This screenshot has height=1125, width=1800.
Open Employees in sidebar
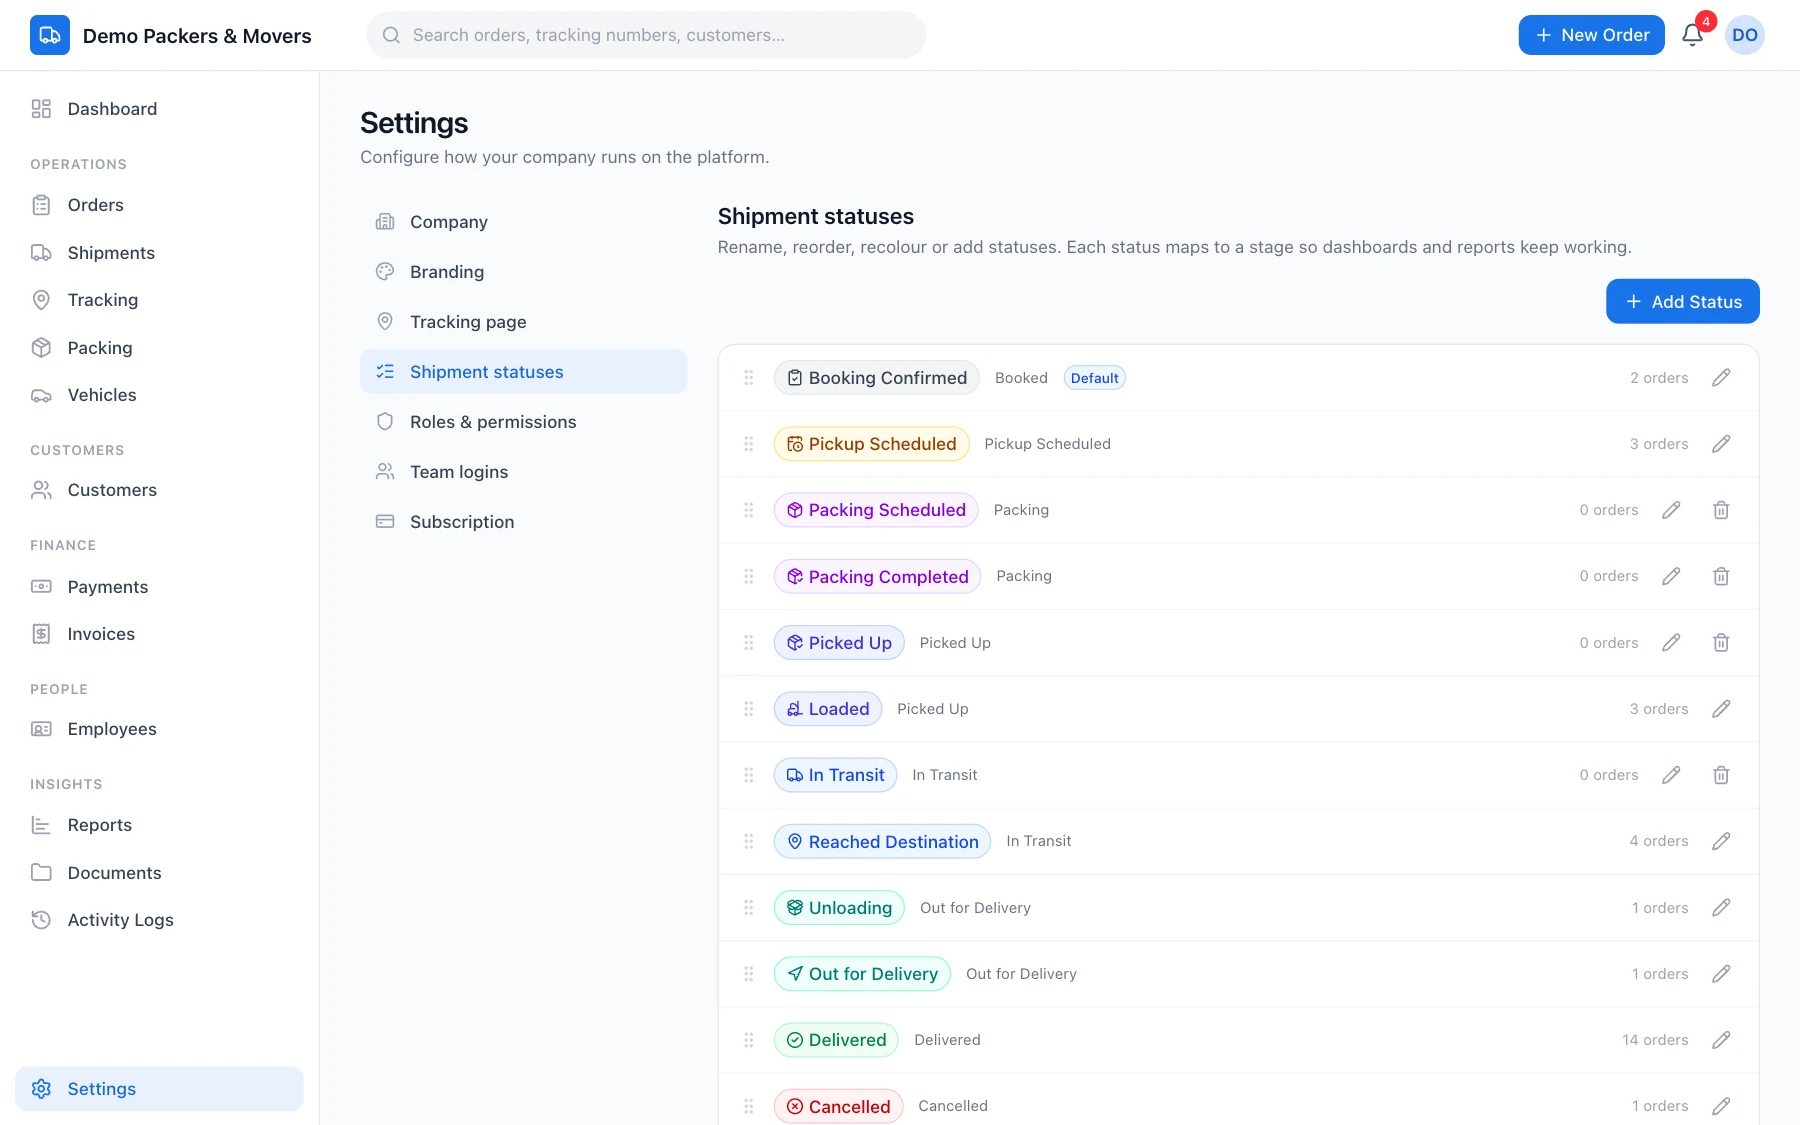click(159, 729)
